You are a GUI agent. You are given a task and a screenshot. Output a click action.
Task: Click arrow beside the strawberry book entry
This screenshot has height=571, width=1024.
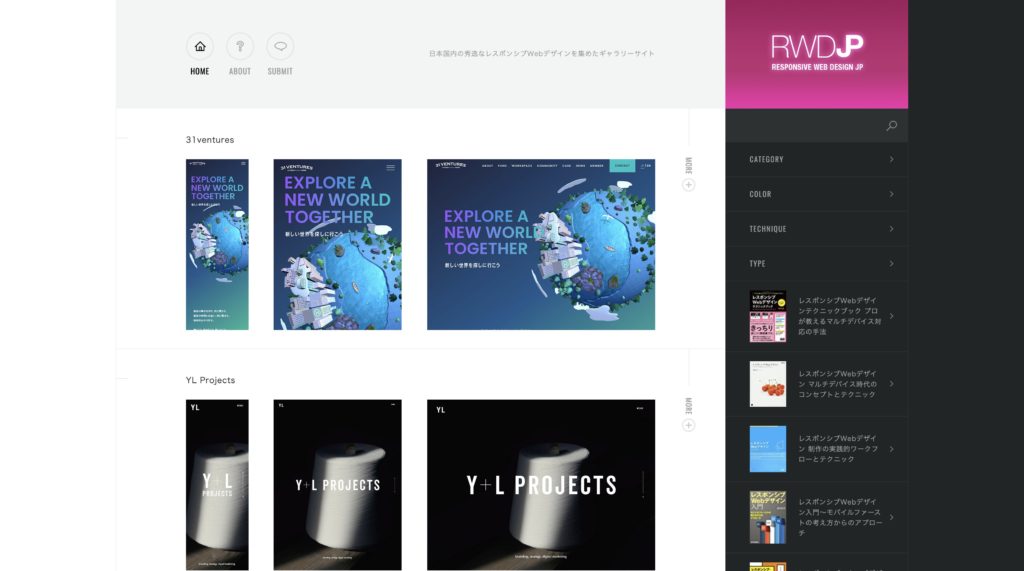pyautogui.click(x=891, y=384)
